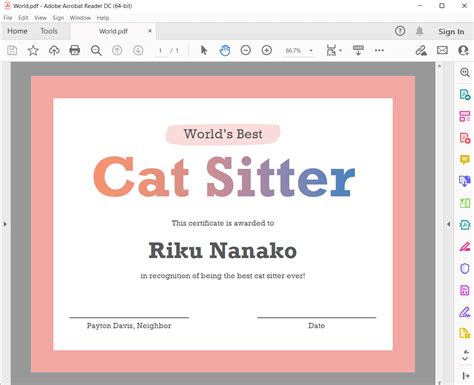474x385 pixels.
Task: Send file by email envelope icon
Action: [442, 50]
